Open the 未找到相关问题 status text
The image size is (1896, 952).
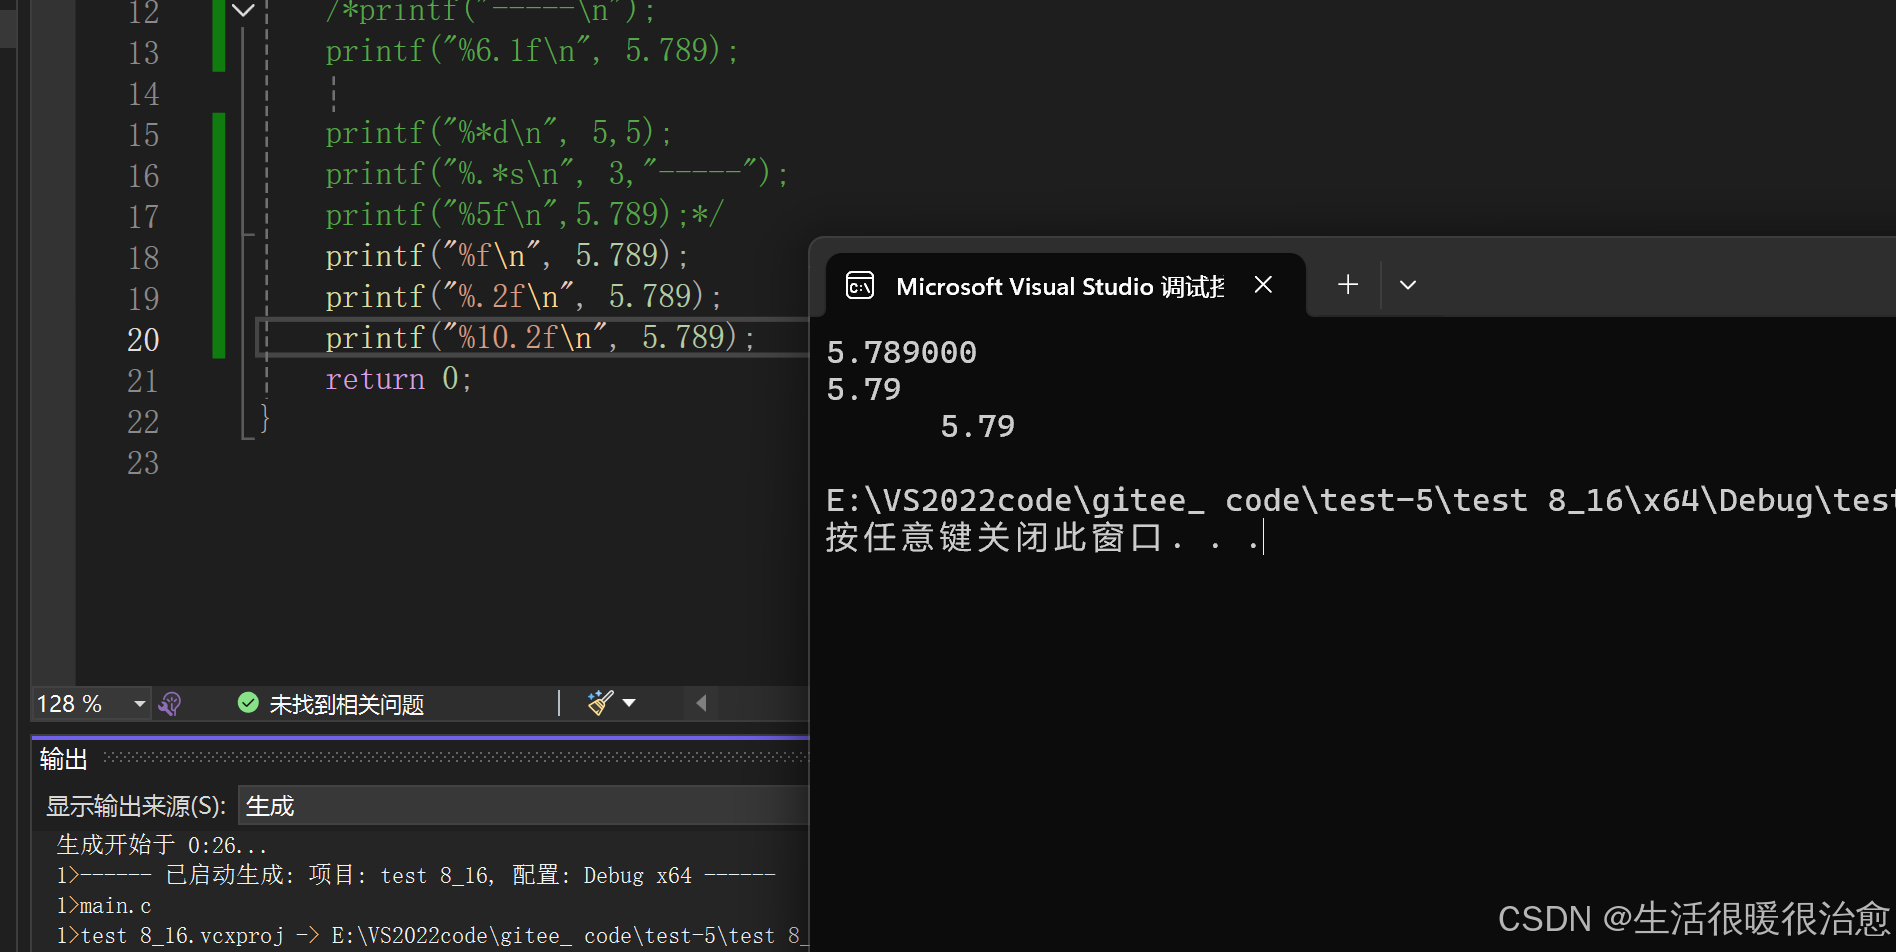point(346,704)
